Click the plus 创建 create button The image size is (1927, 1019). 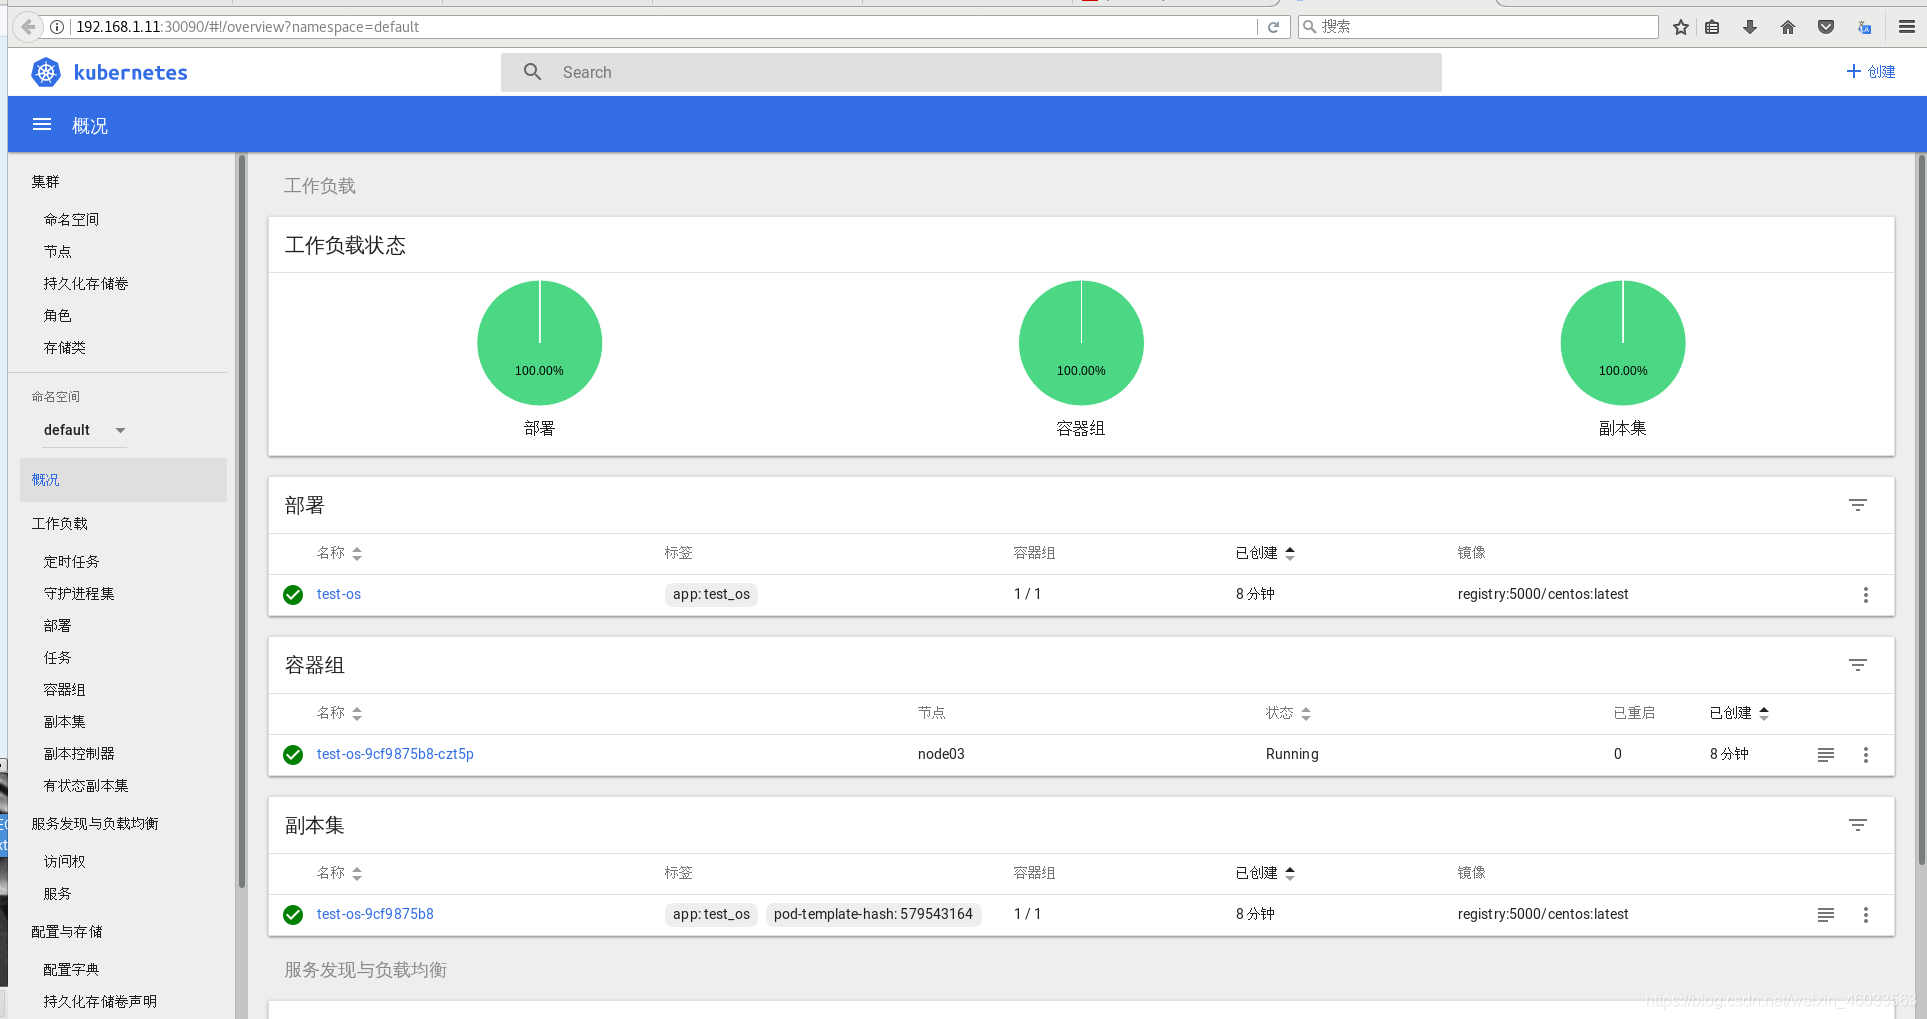click(1871, 72)
